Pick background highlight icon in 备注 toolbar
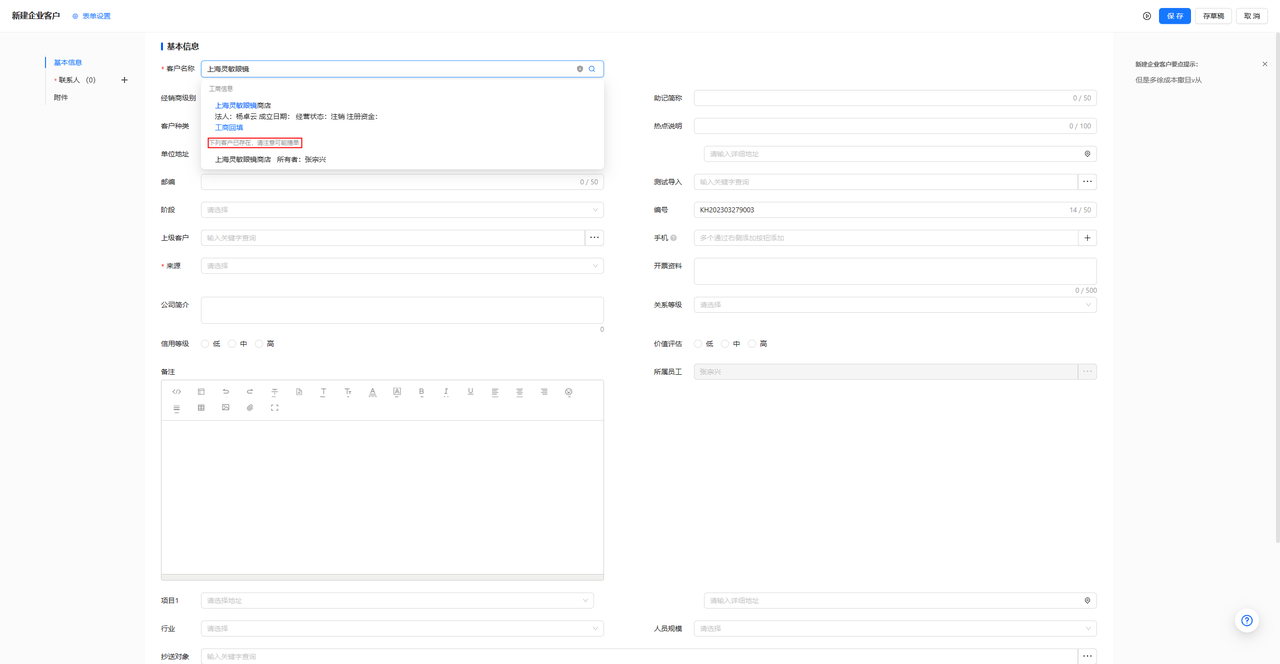 click(397, 392)
